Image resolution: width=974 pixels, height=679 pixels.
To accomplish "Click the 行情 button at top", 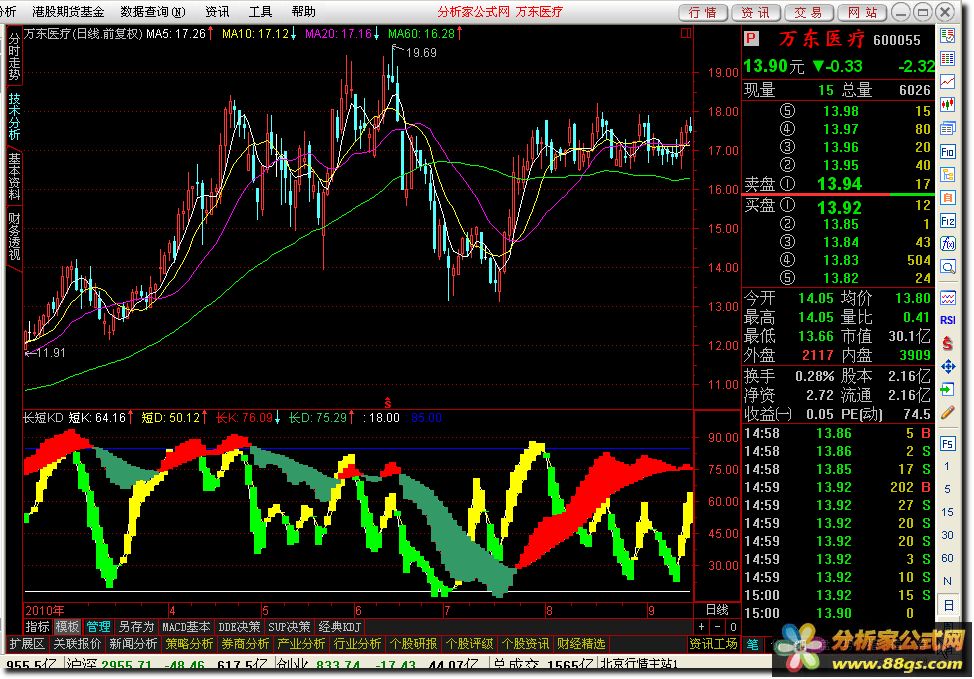I will click(703, 12).
